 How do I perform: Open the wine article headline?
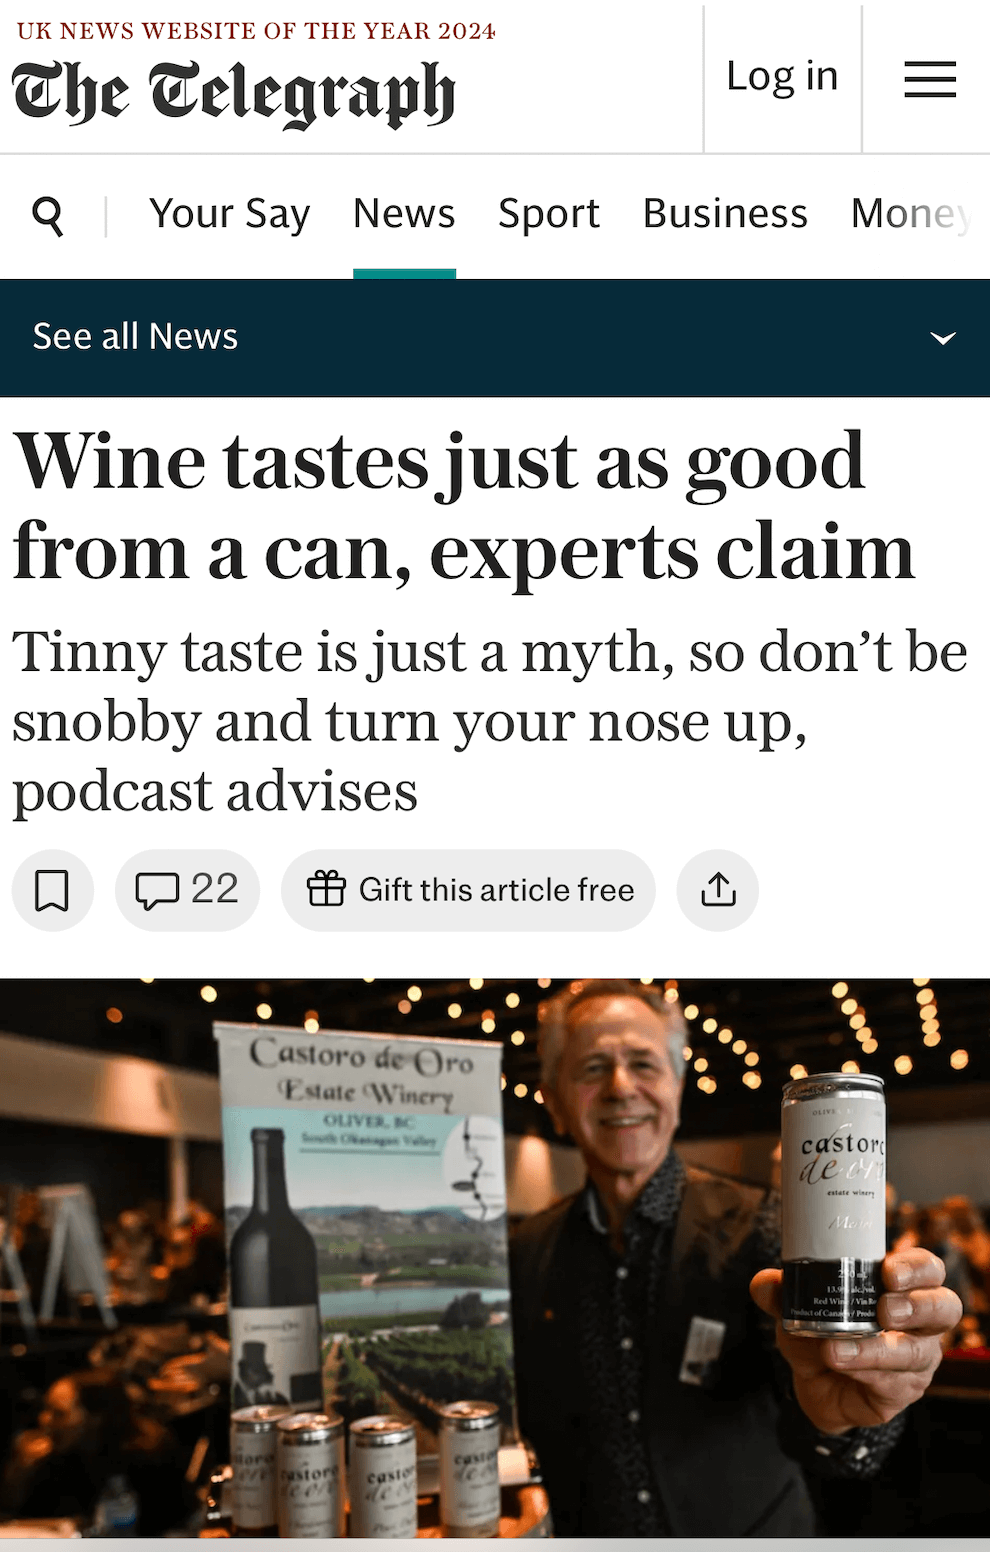pyautogui.click(x=463, y=505)
